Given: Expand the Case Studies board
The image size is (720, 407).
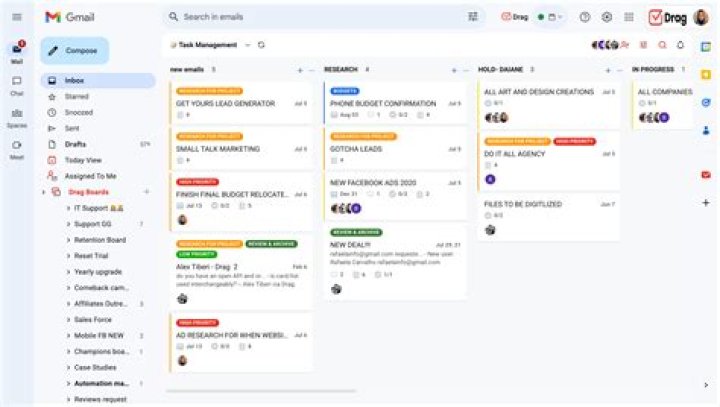Looking at the screenshot, I should pos(69,367).
